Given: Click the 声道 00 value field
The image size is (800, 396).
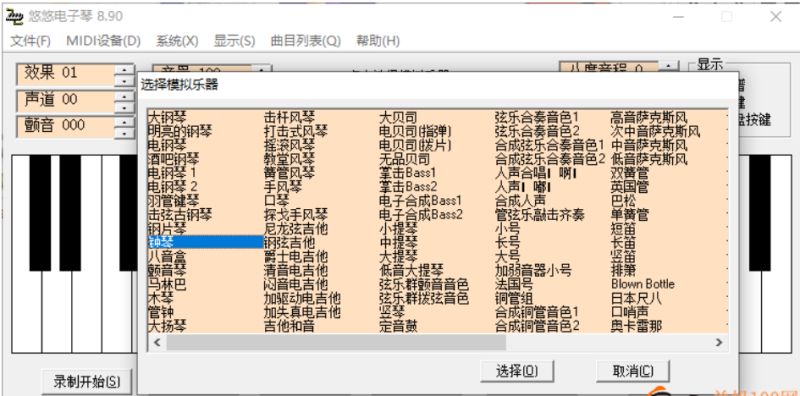Looking at the screenshot, I should click(x=66, y=101).
